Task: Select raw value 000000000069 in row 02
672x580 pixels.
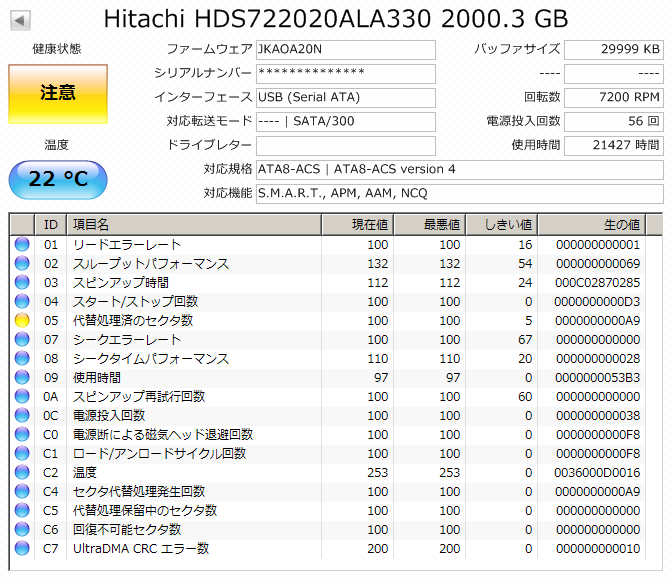Action: [x=598, y=264]
